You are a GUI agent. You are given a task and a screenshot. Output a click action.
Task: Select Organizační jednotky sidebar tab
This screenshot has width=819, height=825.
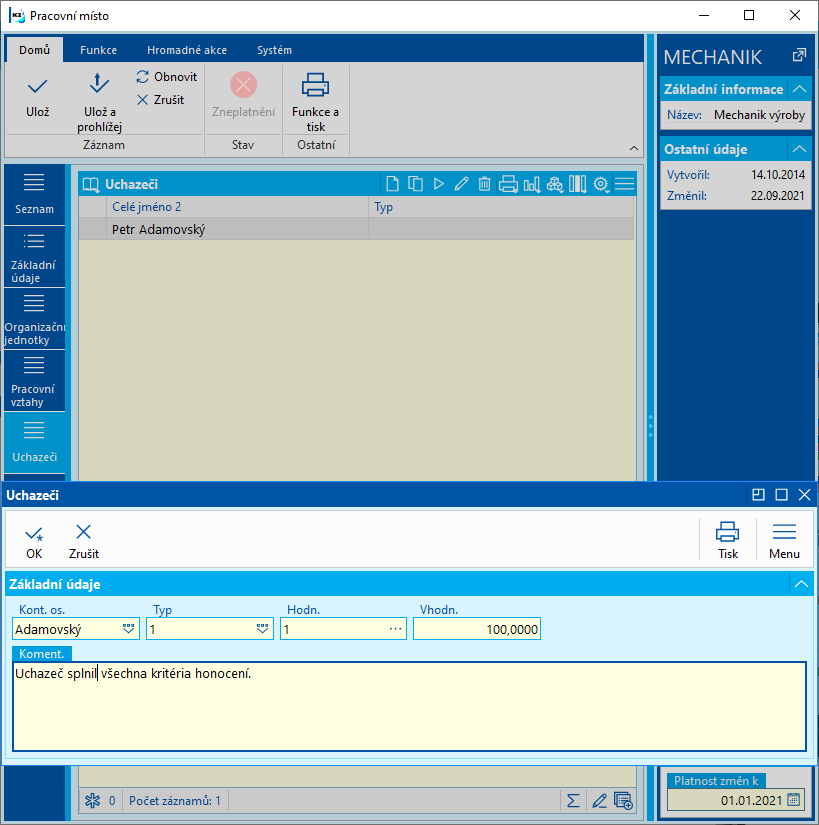(34, 319)
